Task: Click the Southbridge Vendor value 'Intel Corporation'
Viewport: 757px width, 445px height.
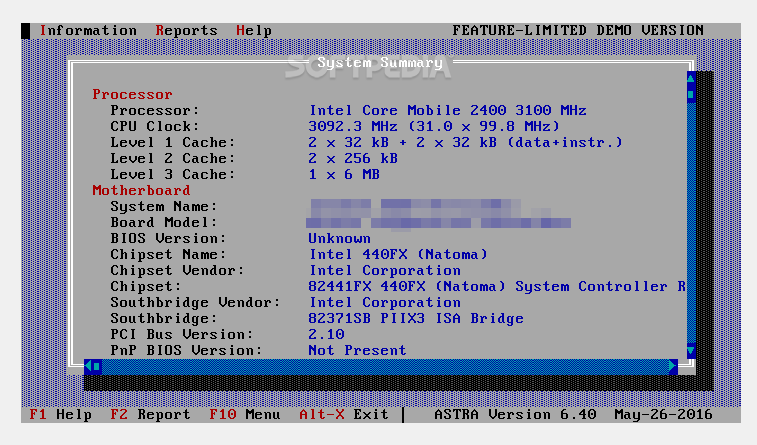Action: coord(385,302)
